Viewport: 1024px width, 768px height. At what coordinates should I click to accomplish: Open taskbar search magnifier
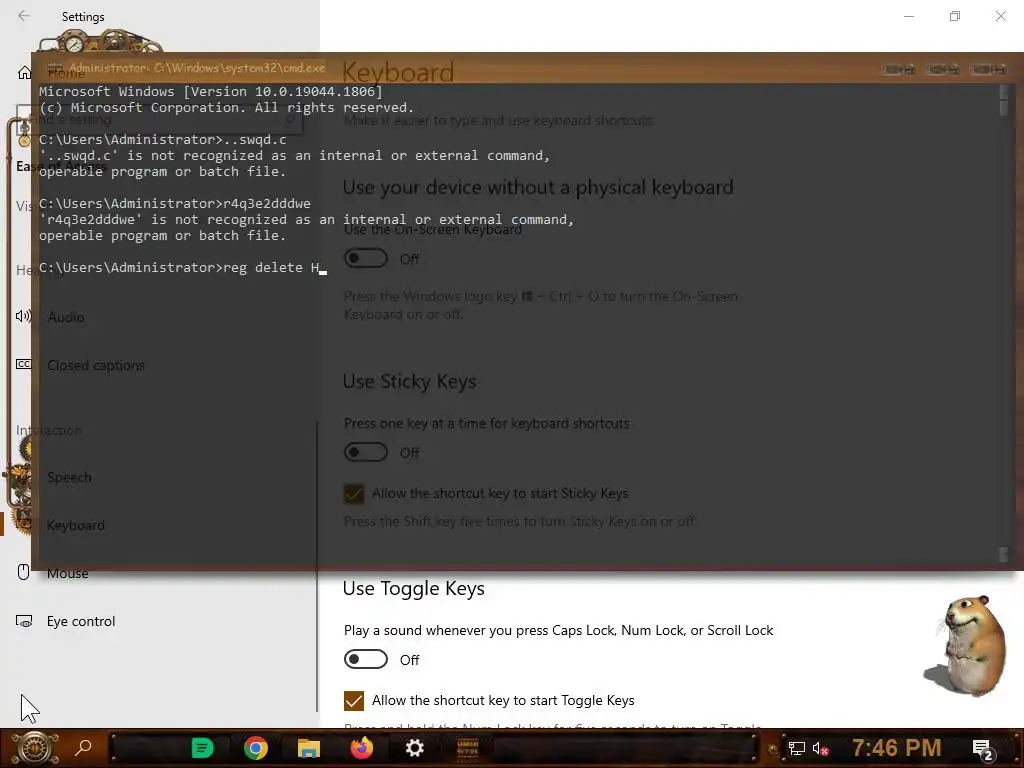(84, 748)
